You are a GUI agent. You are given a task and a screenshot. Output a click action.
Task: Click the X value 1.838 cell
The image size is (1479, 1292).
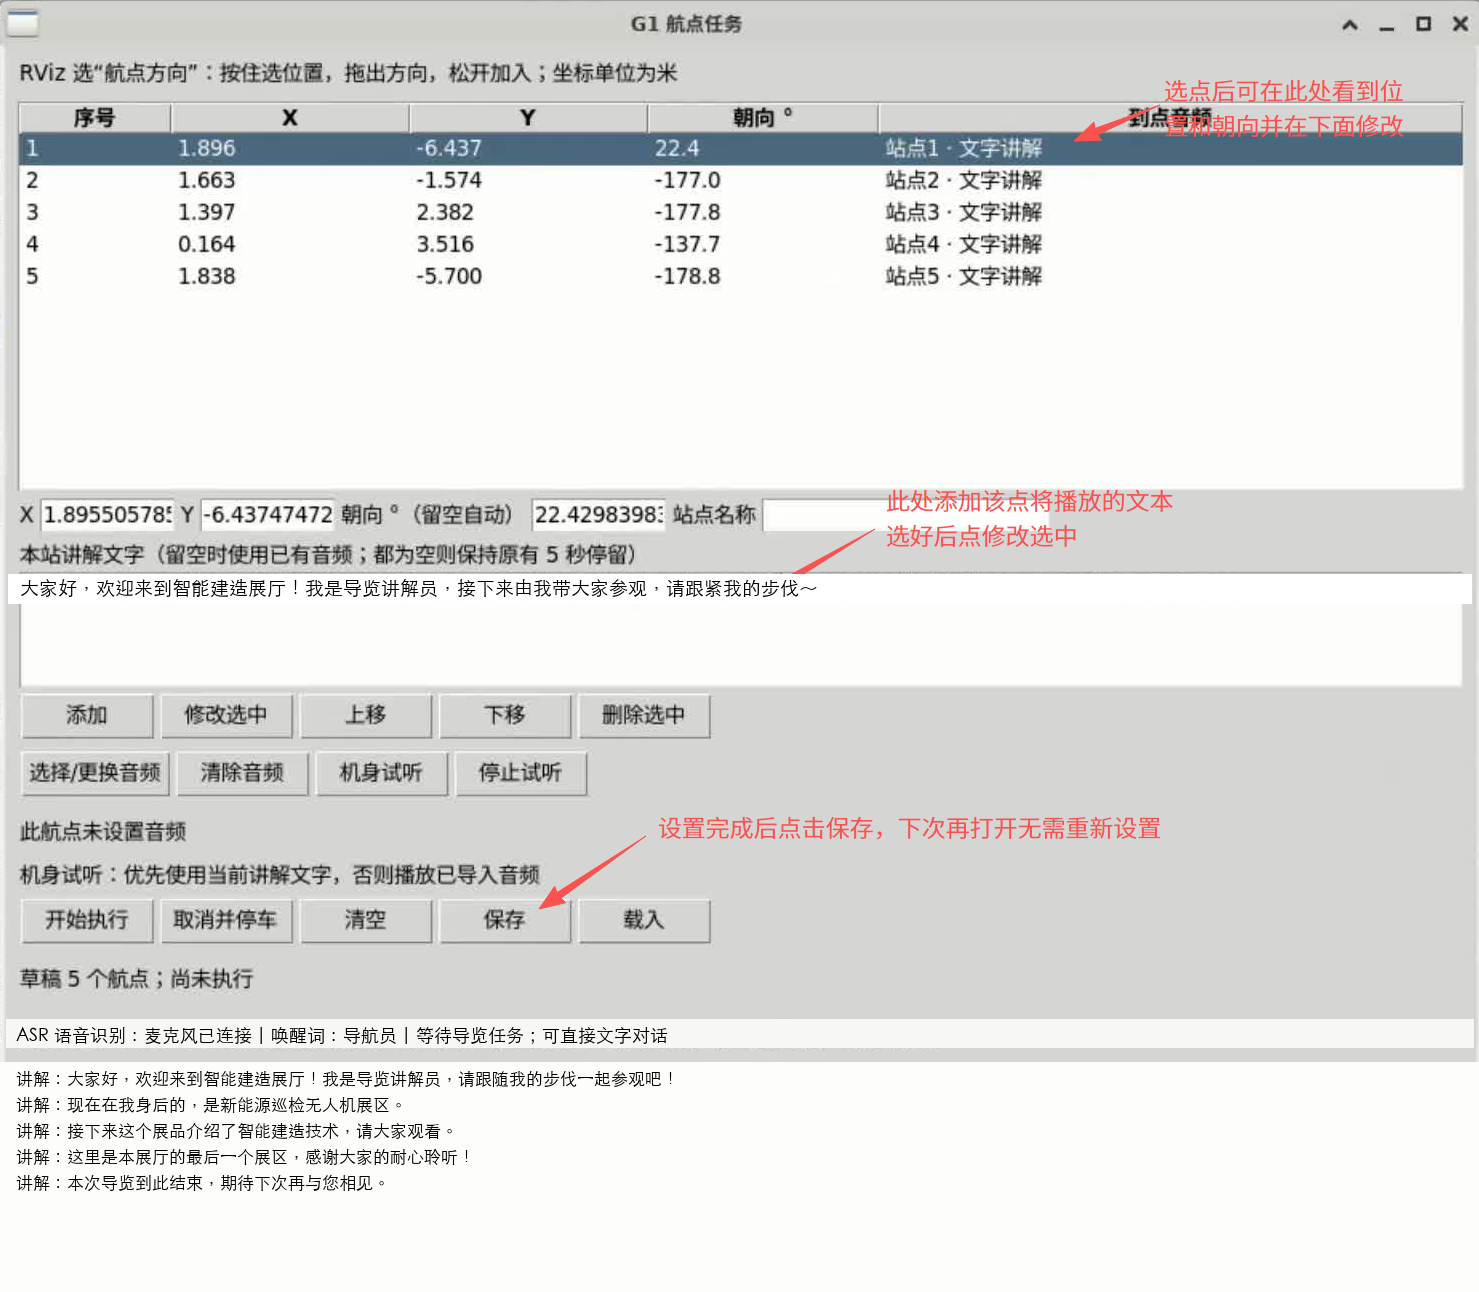(x=207, y=277)
